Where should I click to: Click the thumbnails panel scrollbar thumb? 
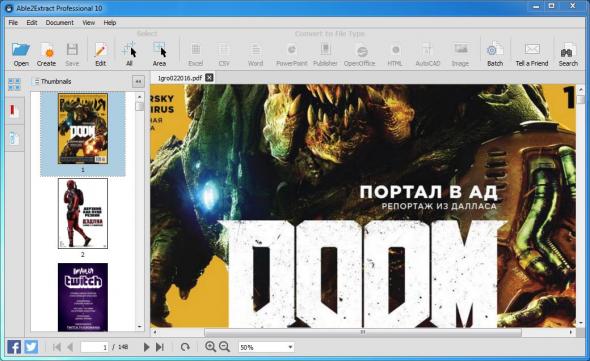[x=140, y=107]
